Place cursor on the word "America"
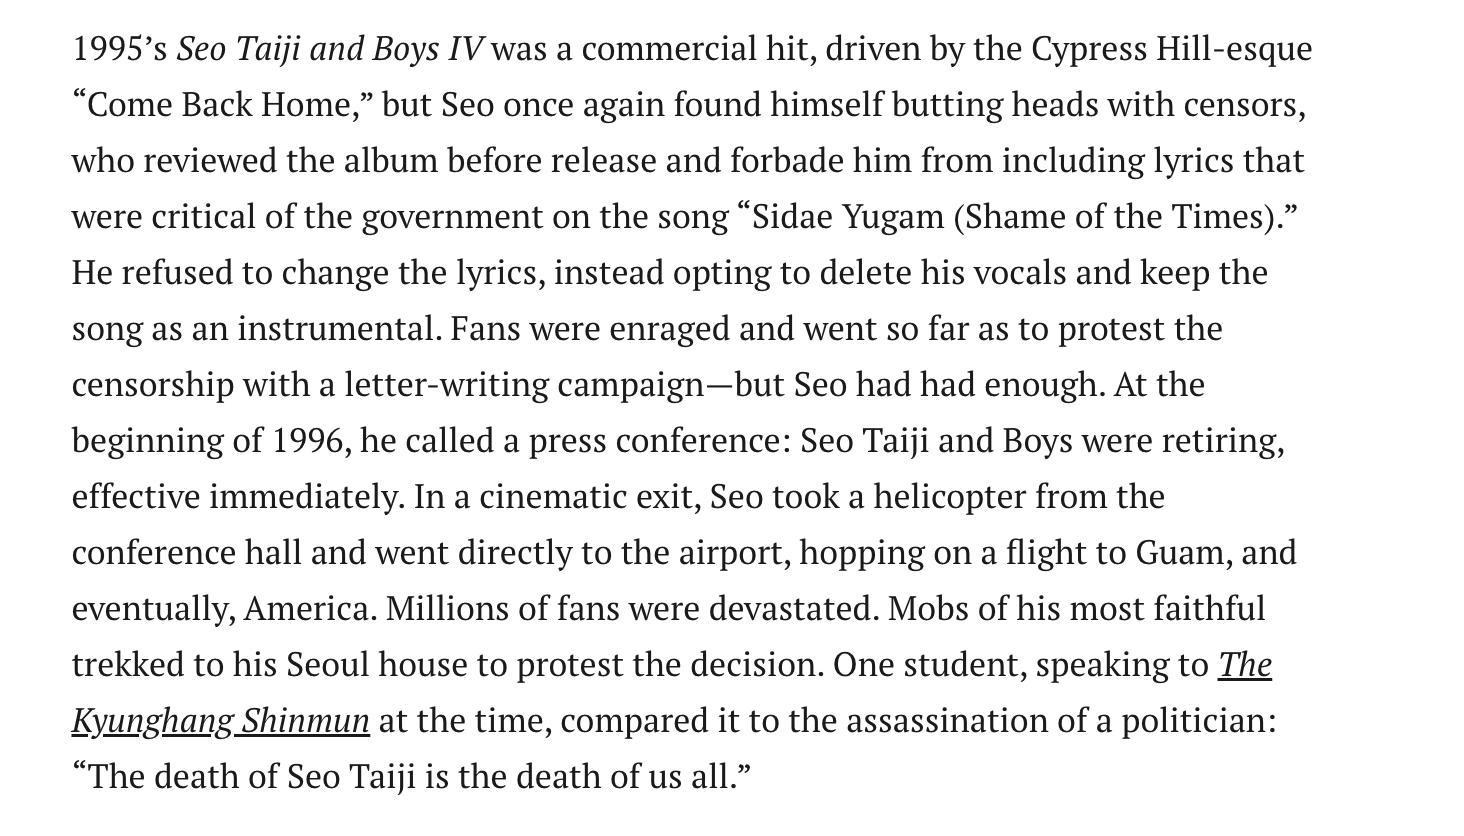Viewport: 1464px width, 836px height. click(305, 609)
